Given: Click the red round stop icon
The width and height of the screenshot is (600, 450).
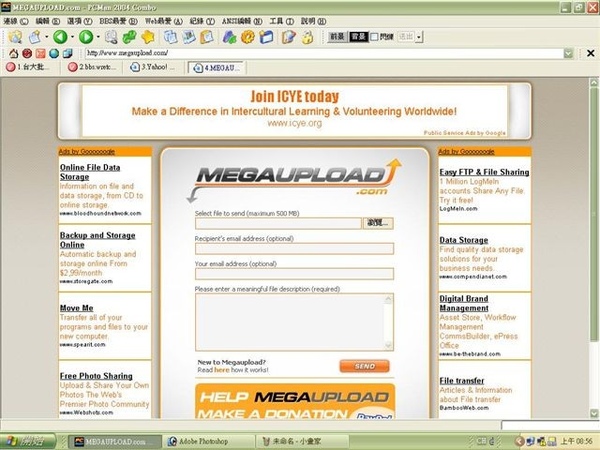Looking at the screenshot, I should pos(27,54).
